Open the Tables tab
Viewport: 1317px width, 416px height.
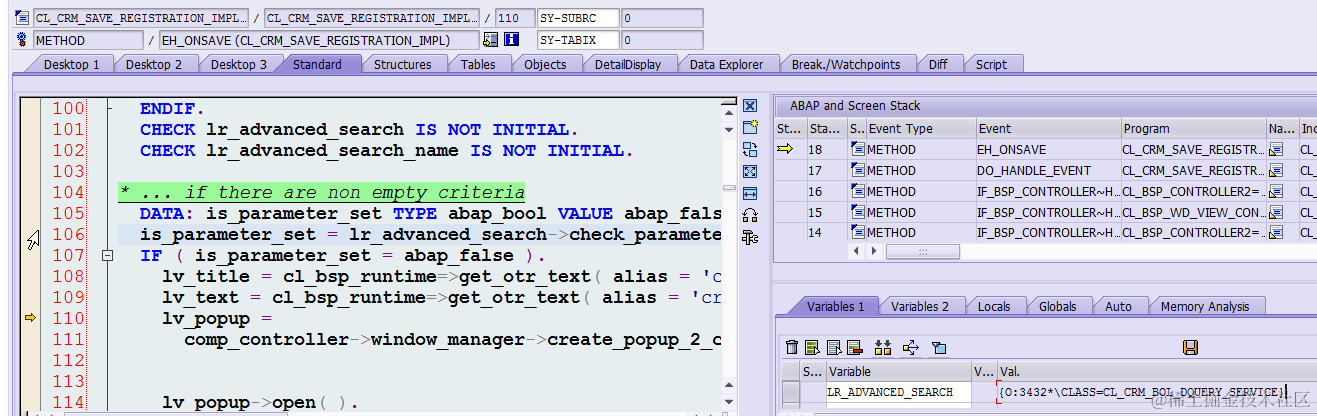point(478,64)
